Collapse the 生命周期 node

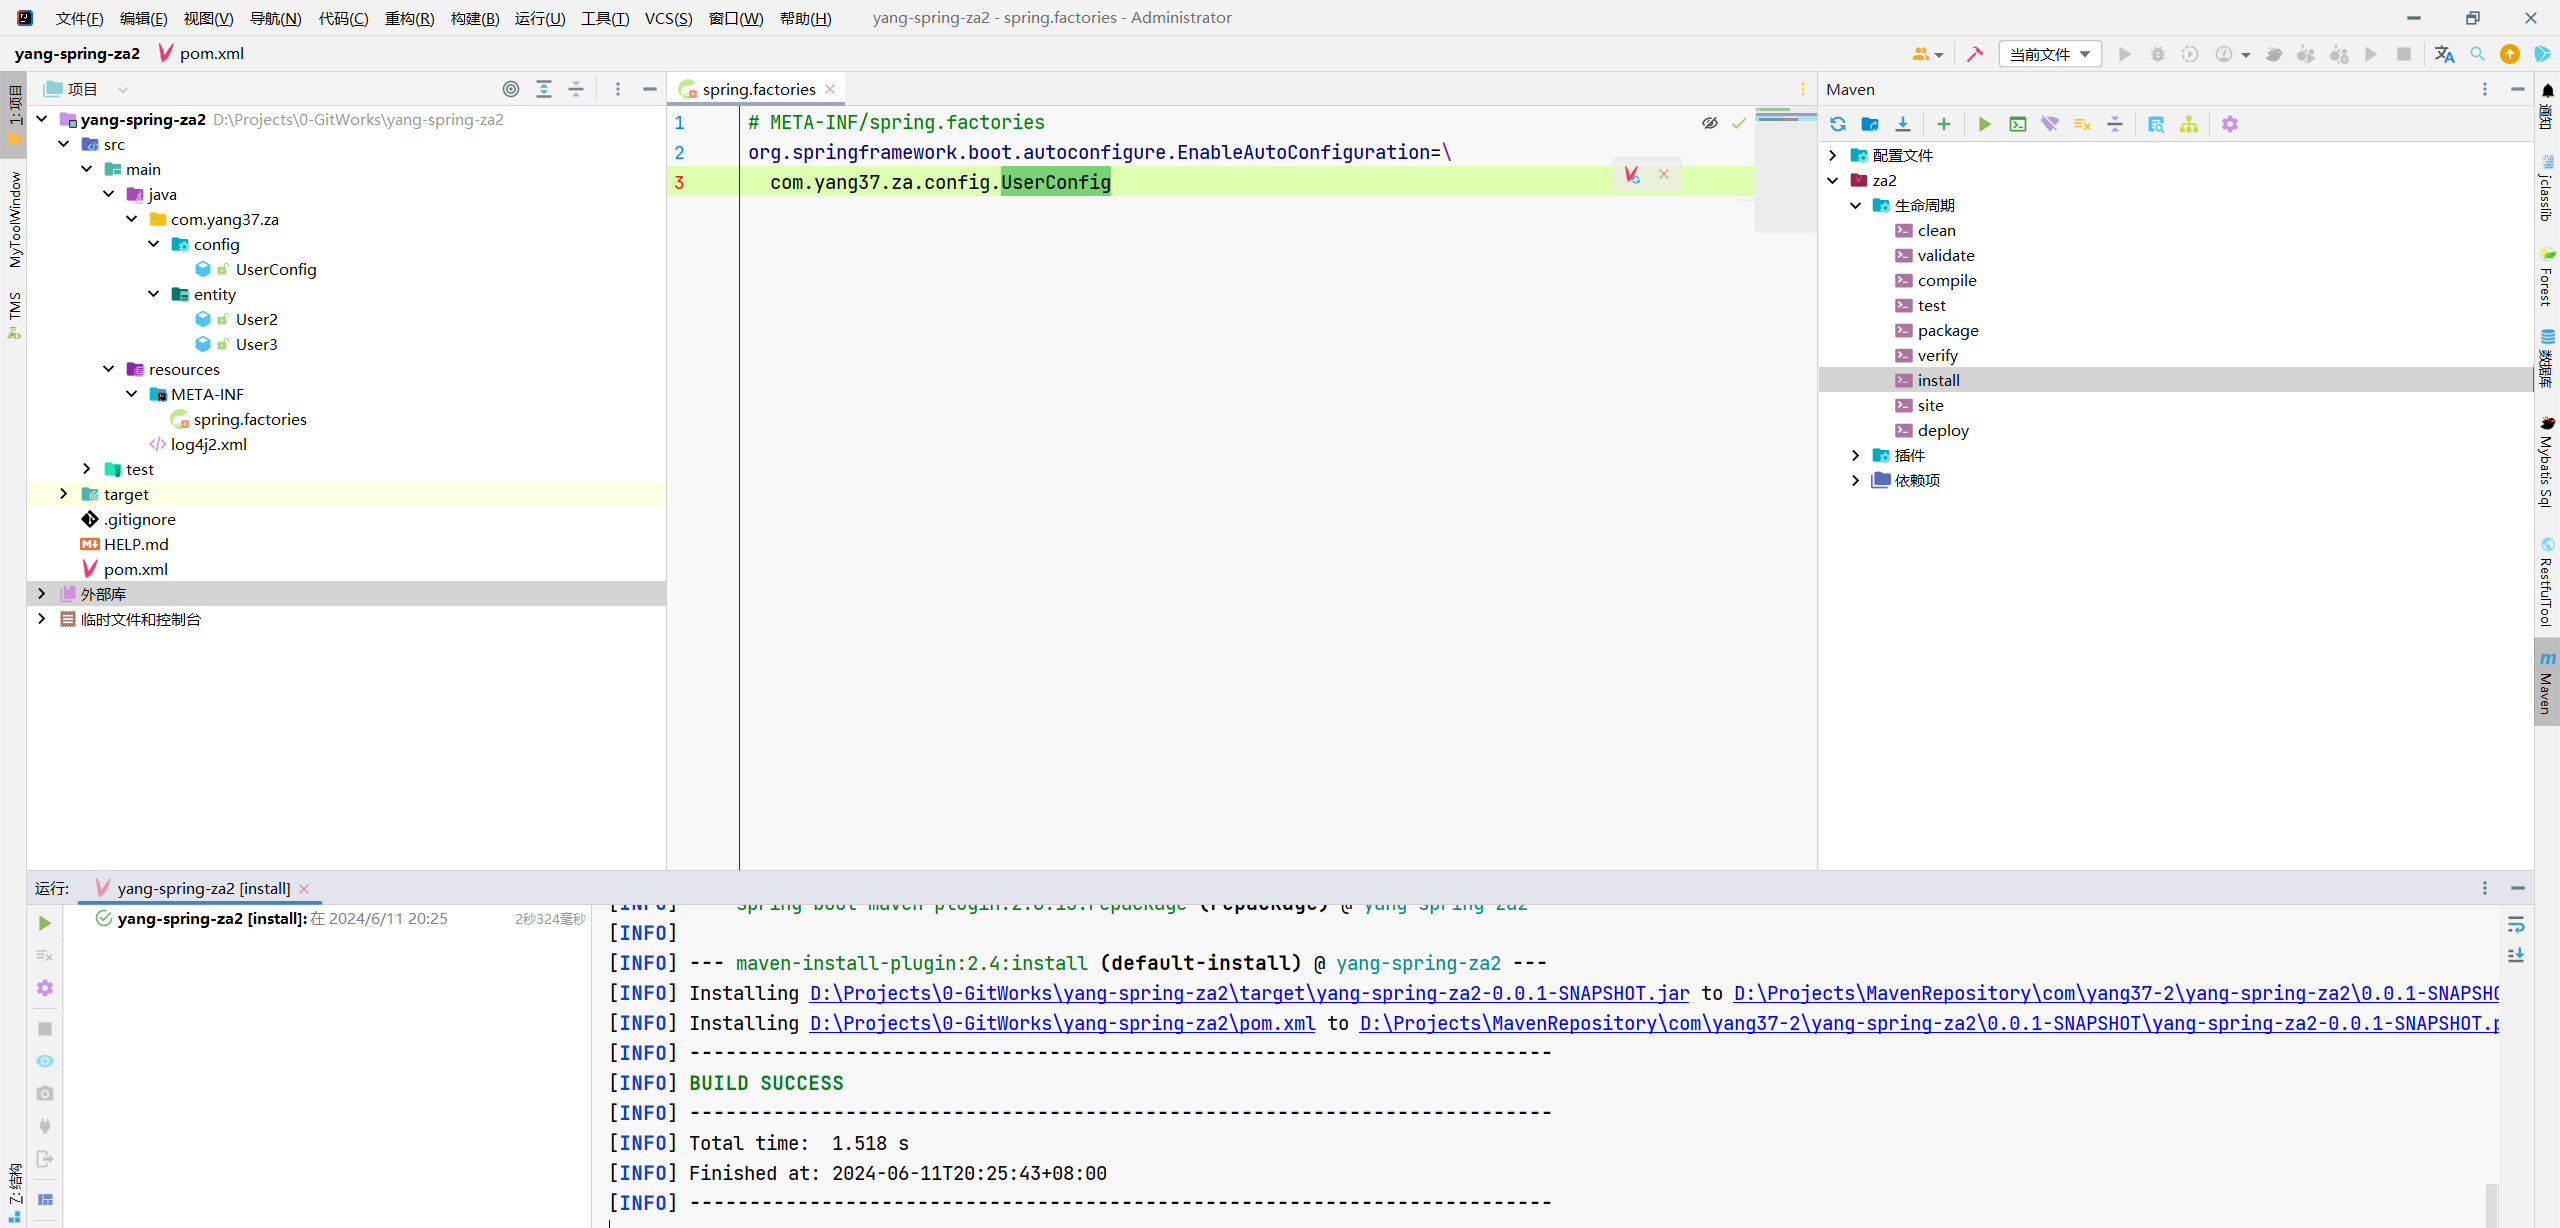(x=1855, y=205)
